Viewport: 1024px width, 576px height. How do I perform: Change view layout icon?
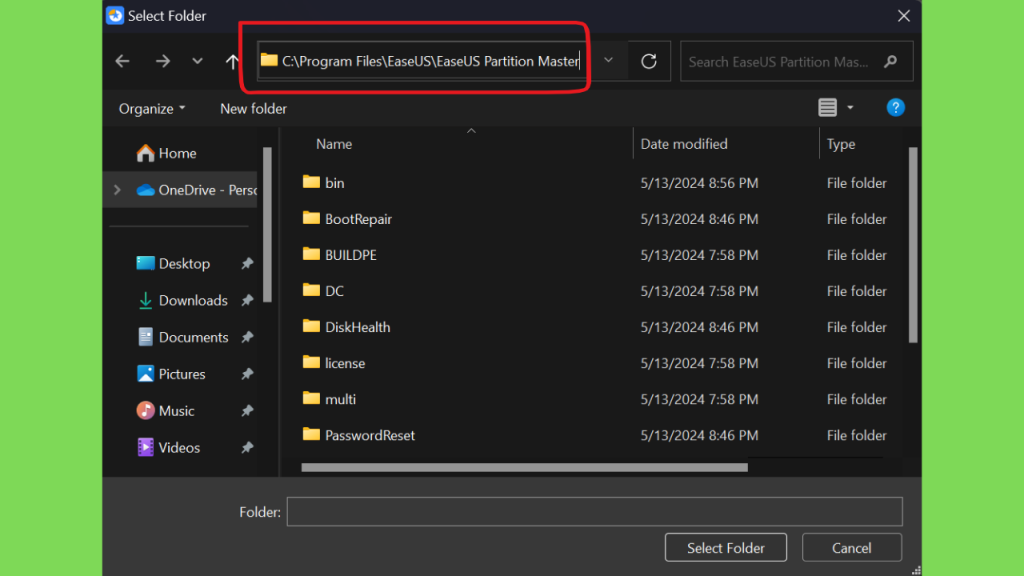pos(827,107)
